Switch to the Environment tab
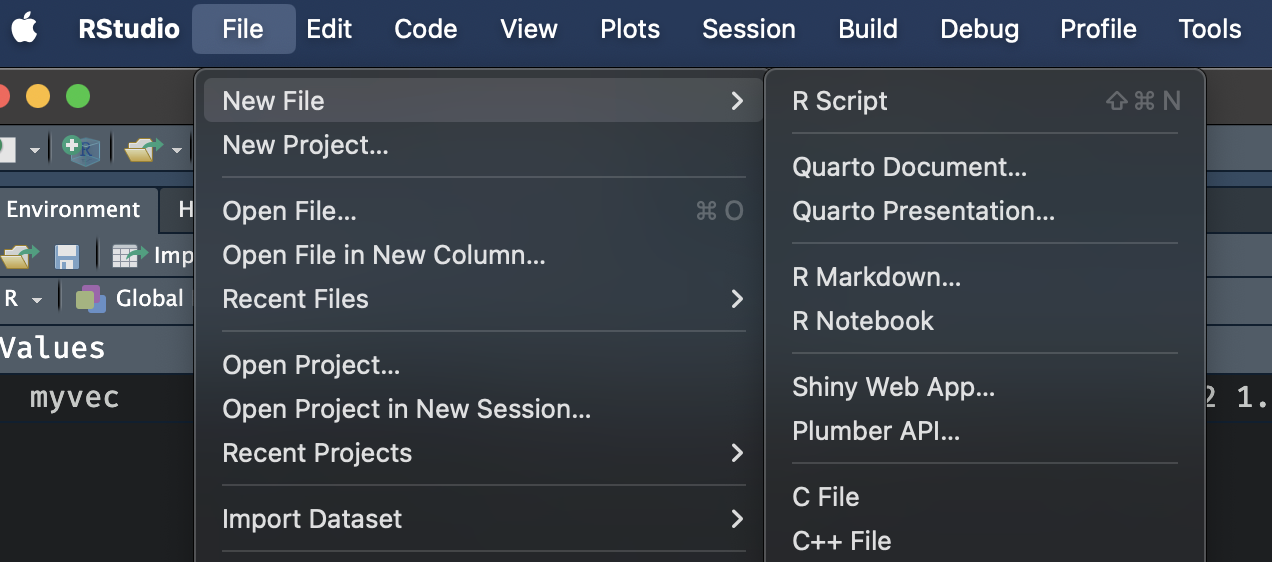 73,210
